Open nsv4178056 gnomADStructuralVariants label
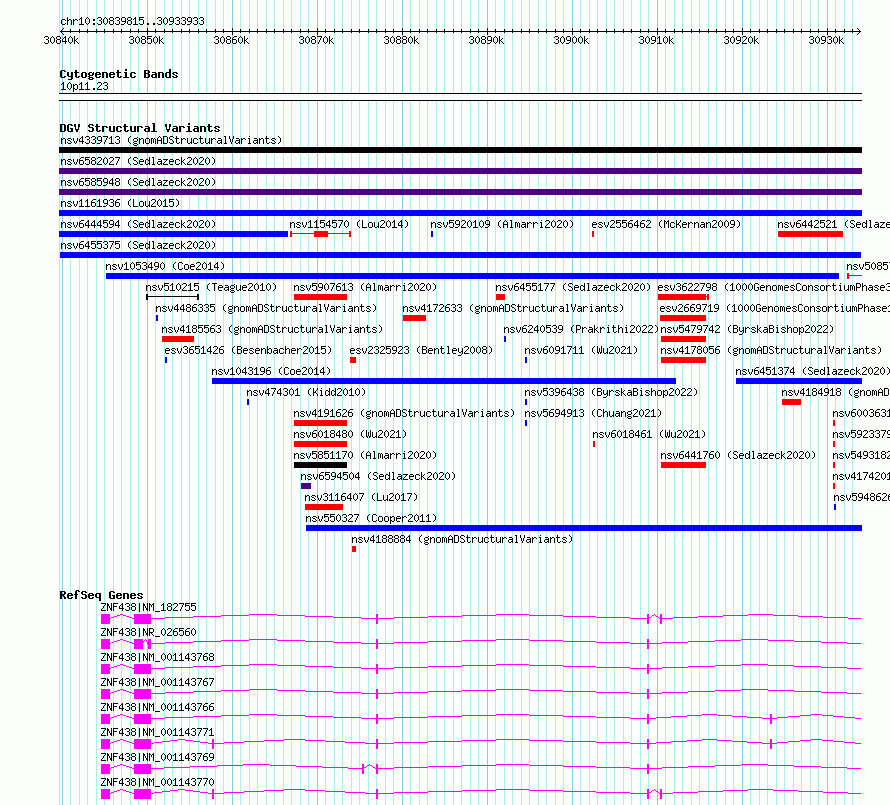 771,350
